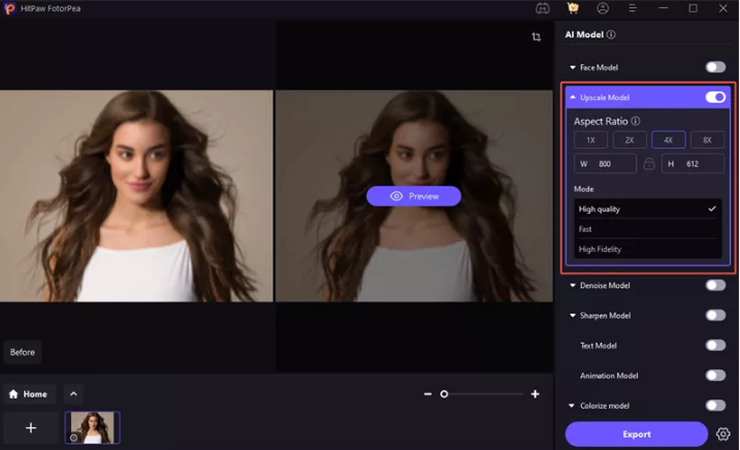Click the HitPaw FotorPea logo icon
Image resolution: width=740 pixels, height=450 pixels.
(x=9, y=8)
